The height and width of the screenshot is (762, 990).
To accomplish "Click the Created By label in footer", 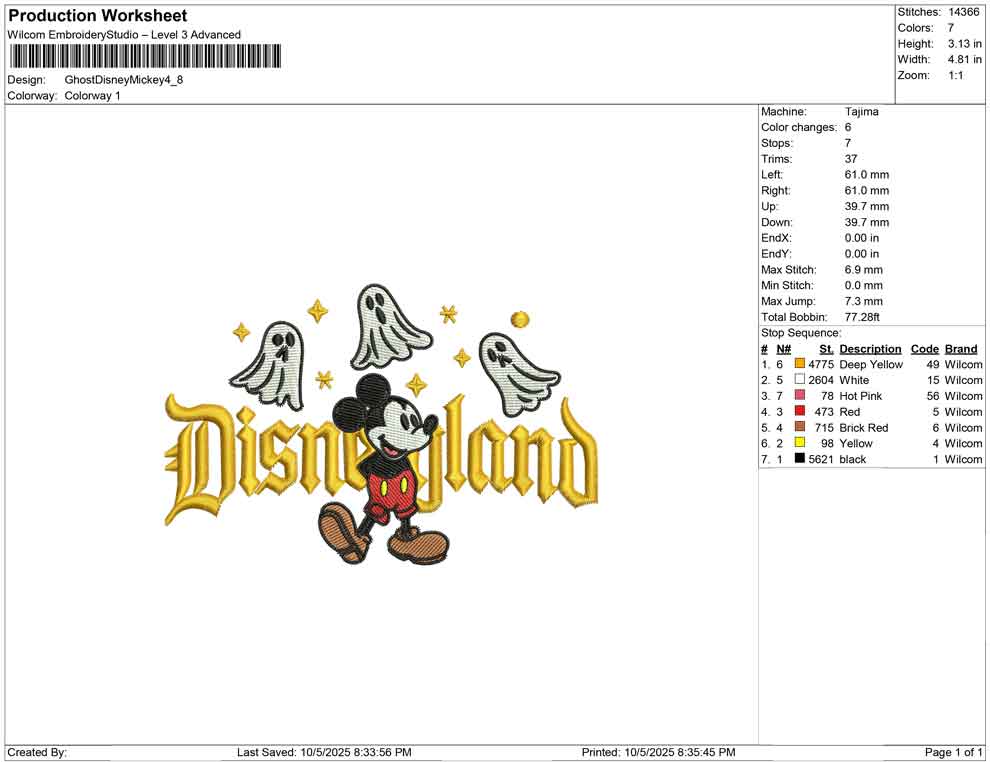I will click(37, 752).
